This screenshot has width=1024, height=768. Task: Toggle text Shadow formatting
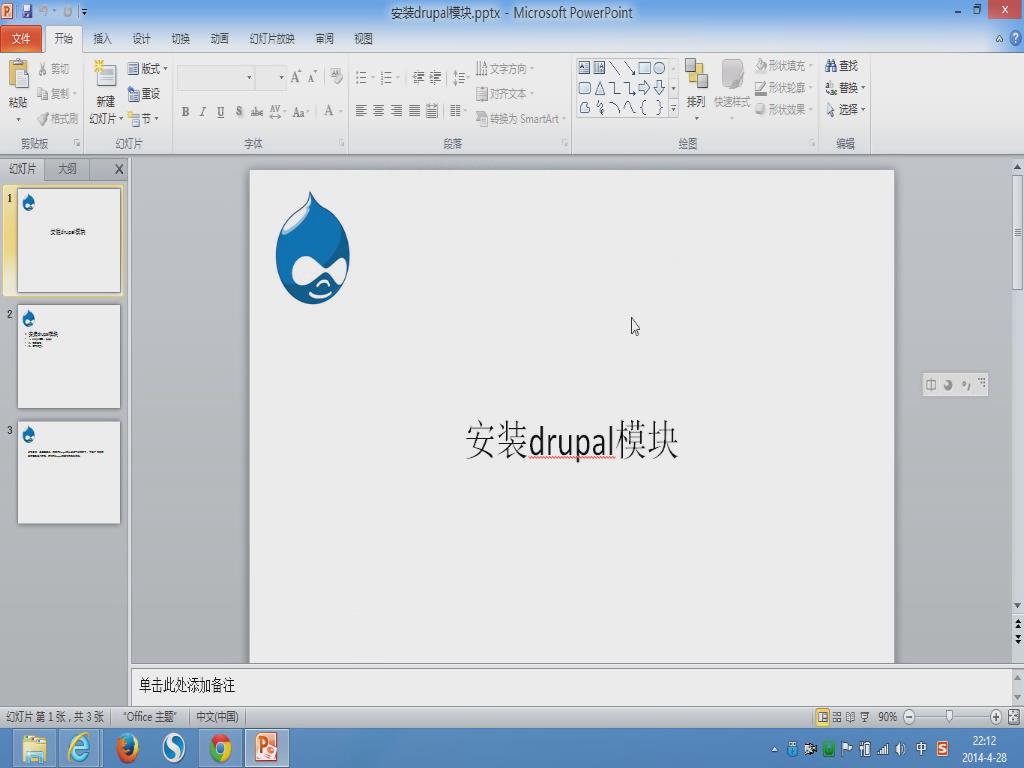click(x=239, y=112)
